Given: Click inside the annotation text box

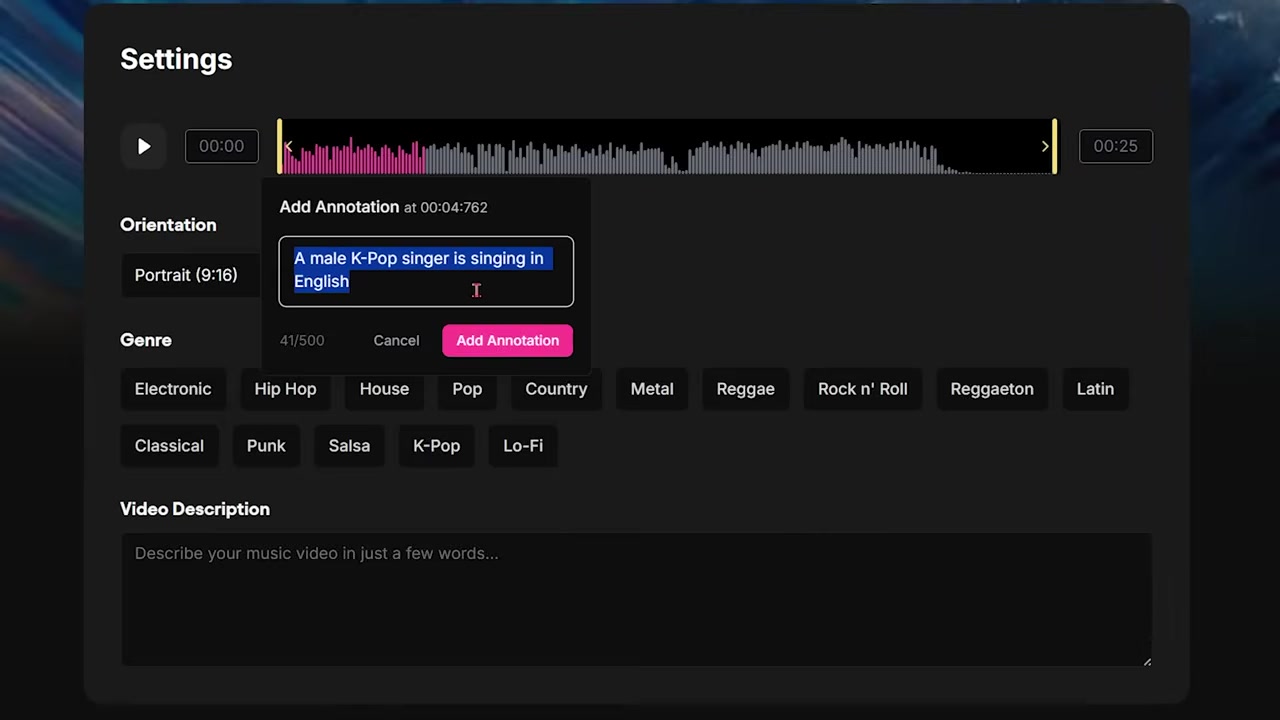Looking at the screenshot, I should pyautogui.click(x=426, y=271).
